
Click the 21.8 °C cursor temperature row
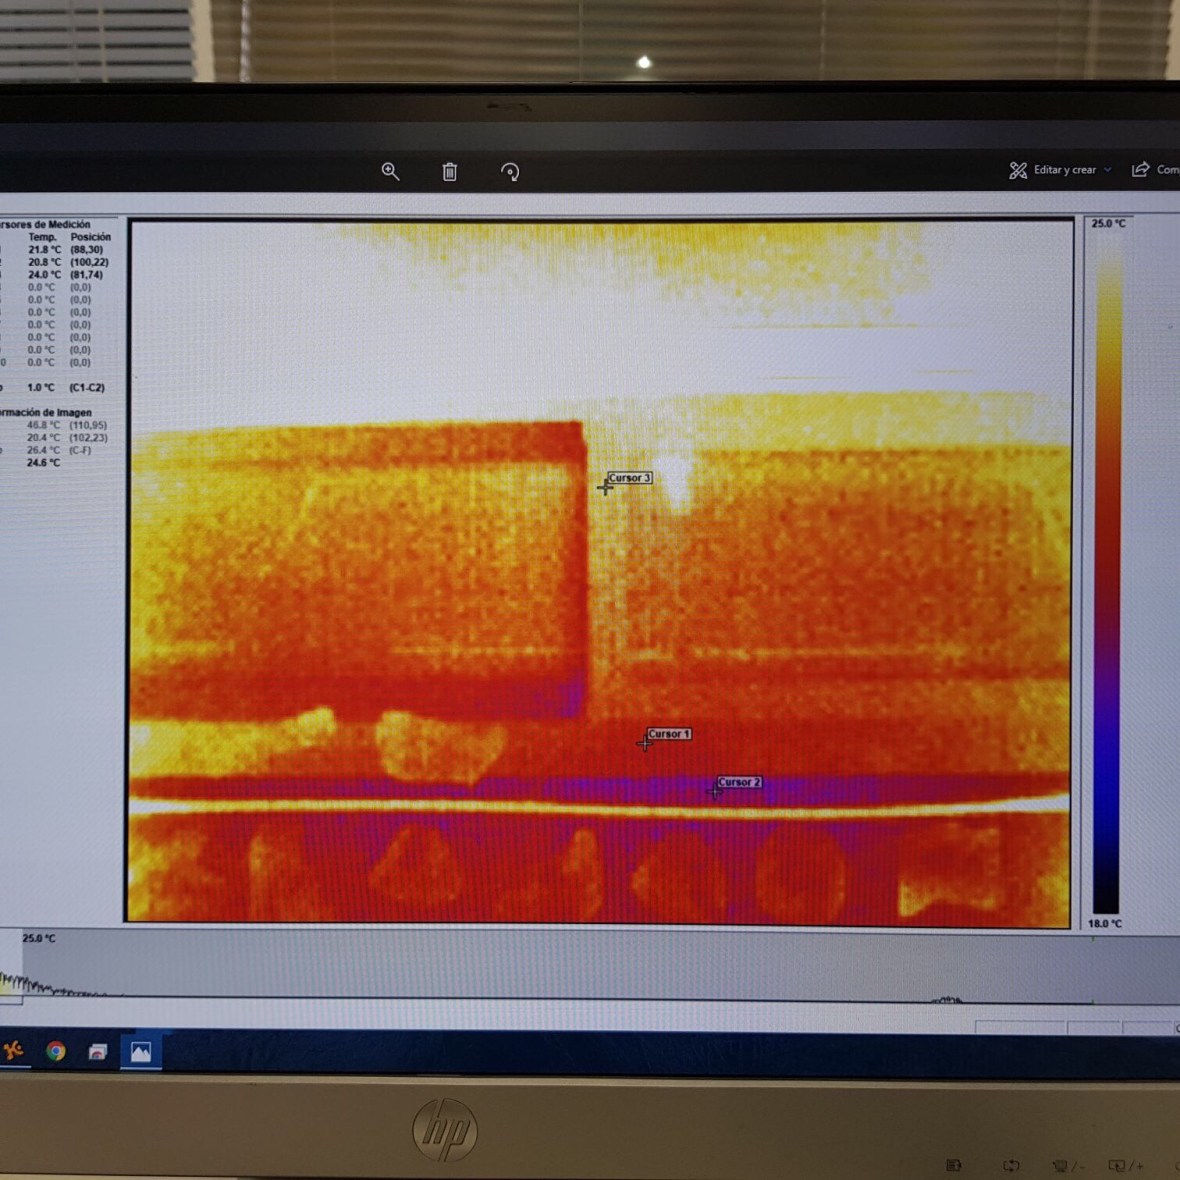click(44, 250)
